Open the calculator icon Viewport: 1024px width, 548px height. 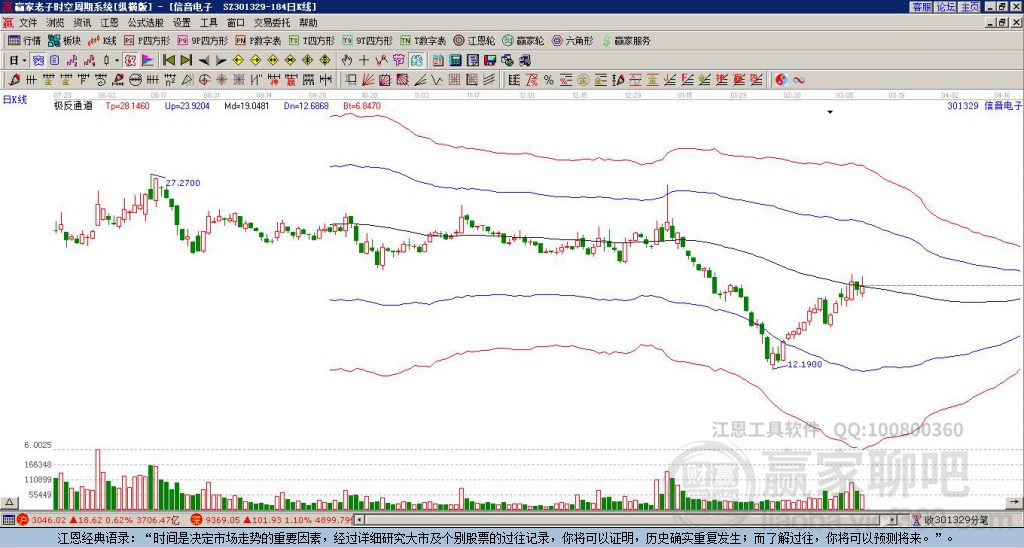[x=455, y=61]
